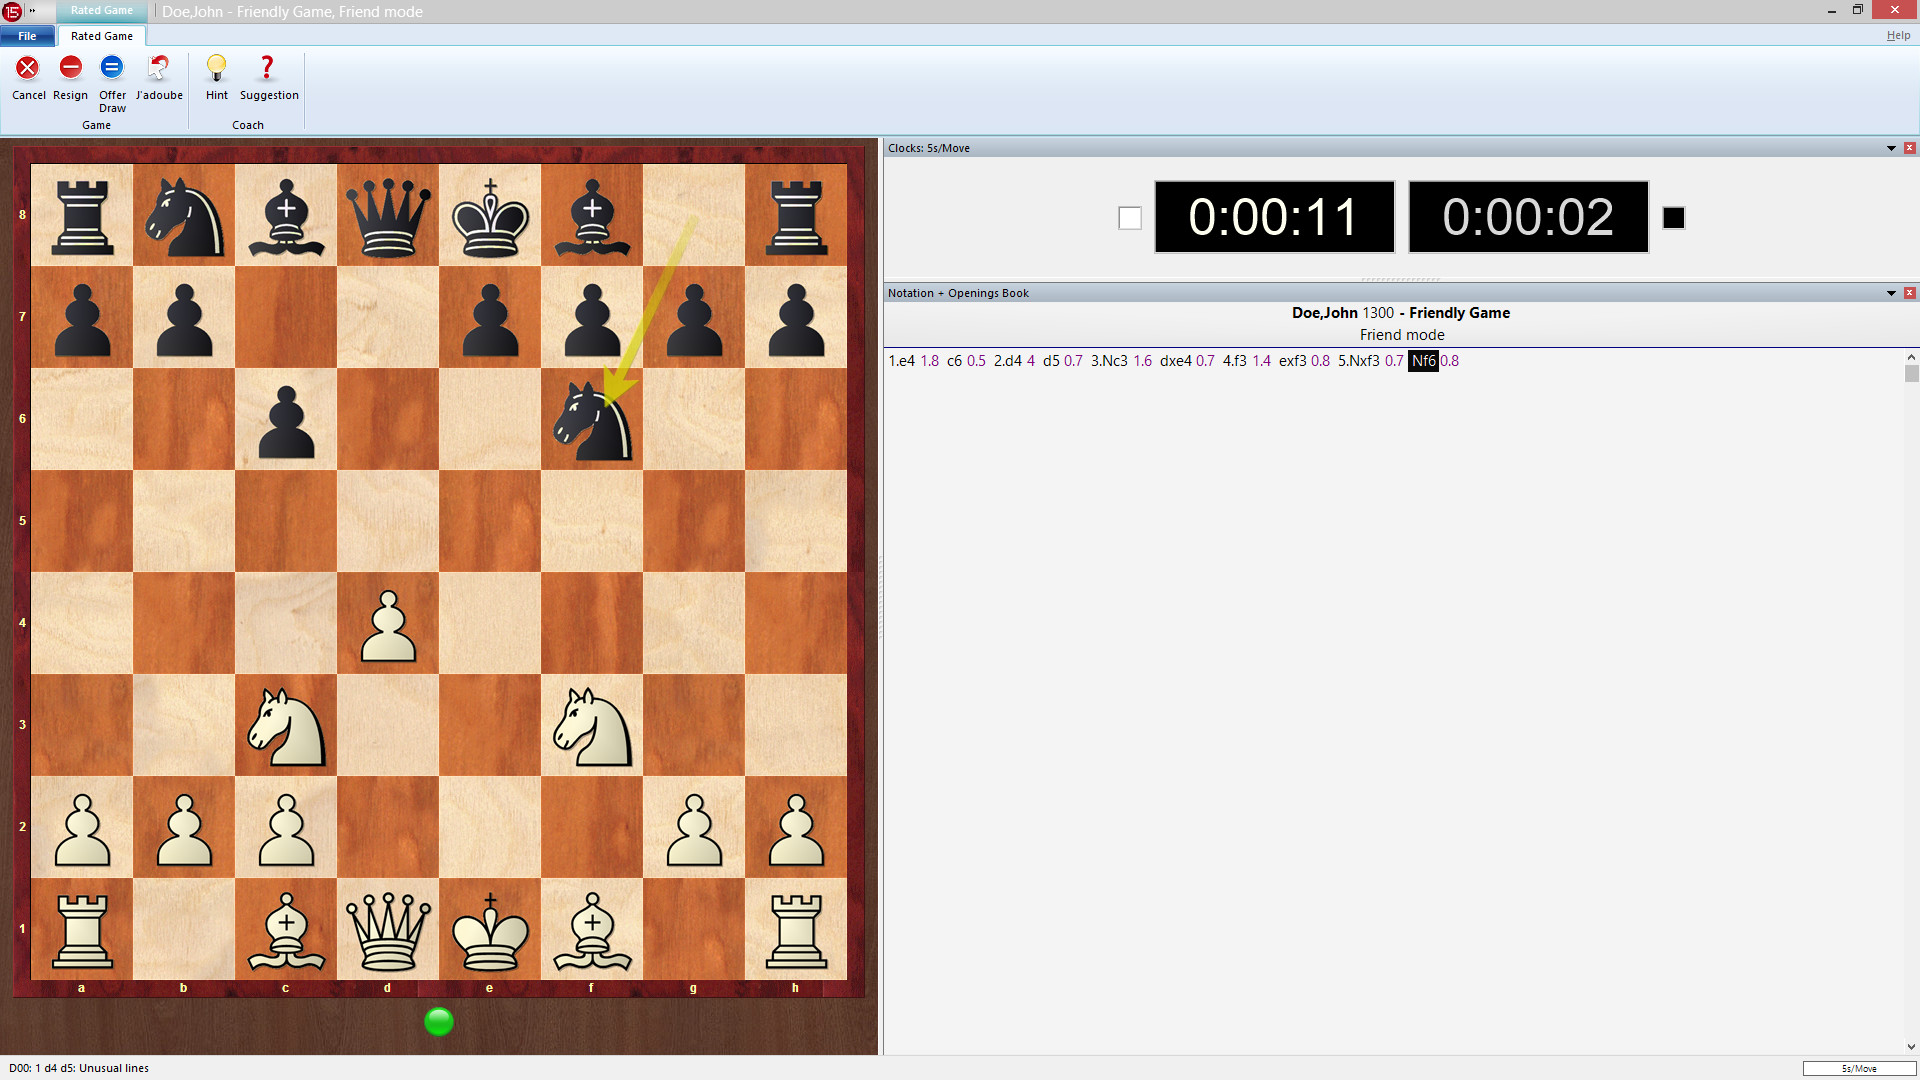Close the Clocks panel
The width and height of the screenshot is (1920, 1080).
(x=1910, y=147)
